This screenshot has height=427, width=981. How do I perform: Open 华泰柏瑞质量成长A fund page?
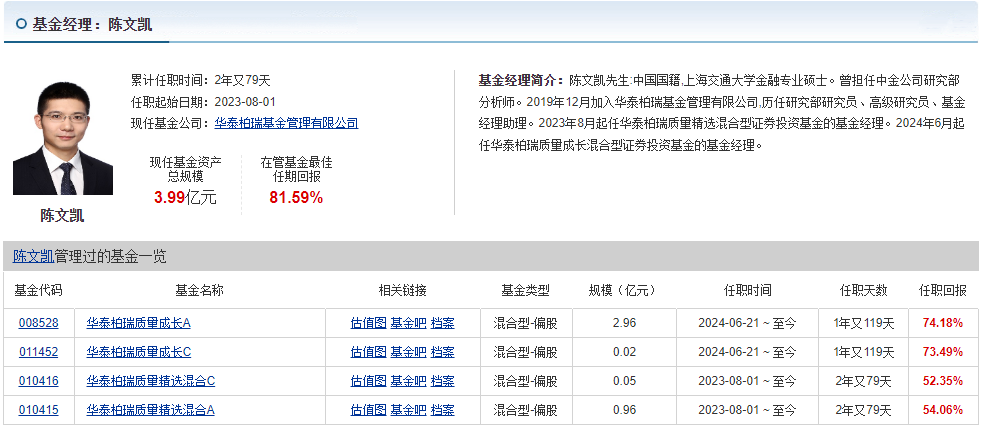pos(138,323)
